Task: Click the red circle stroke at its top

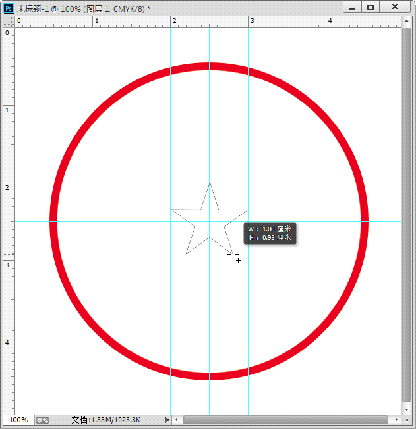Action: pyautogui.click(x=209, y=66)
